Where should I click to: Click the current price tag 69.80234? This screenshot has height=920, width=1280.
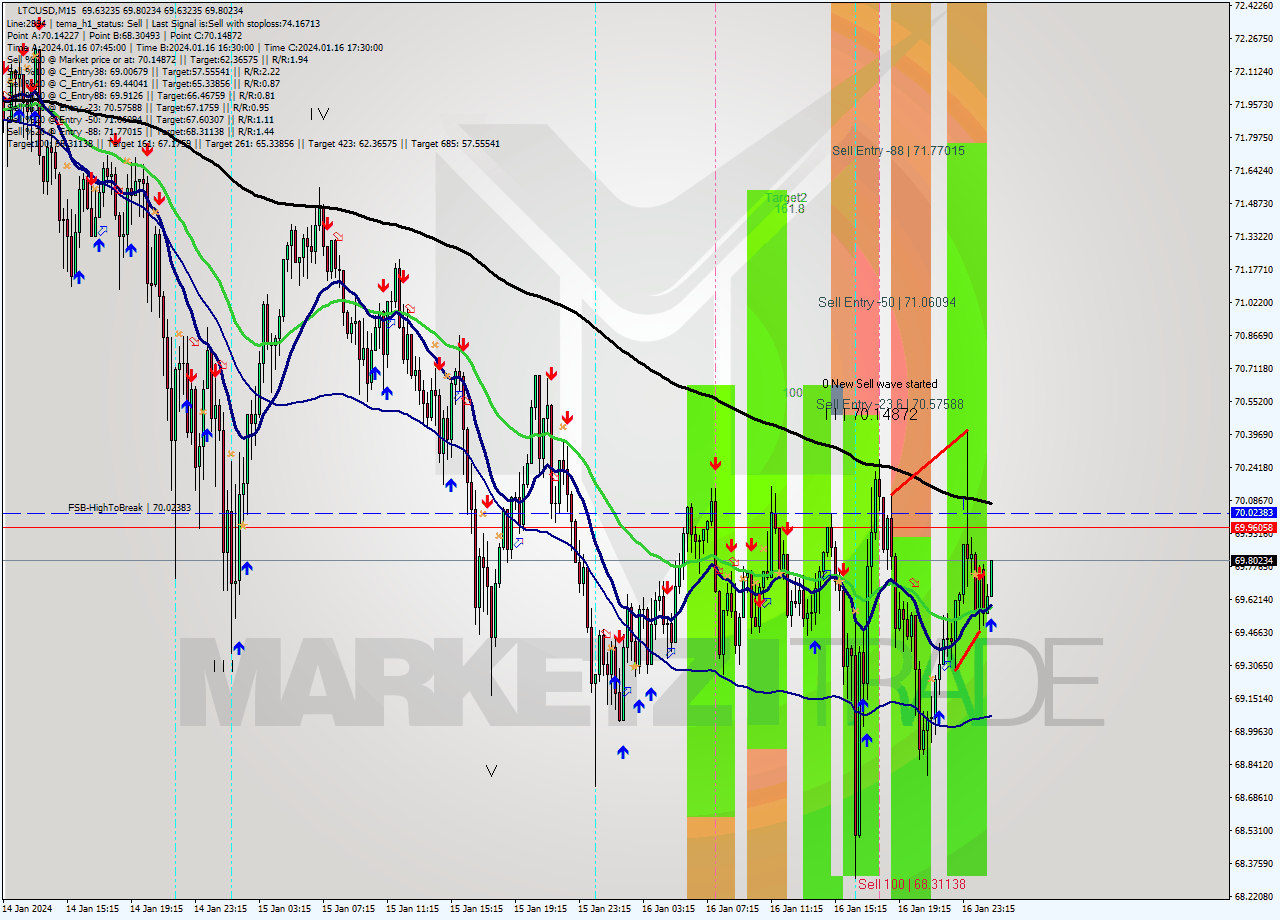click(x=1254, y=561)
